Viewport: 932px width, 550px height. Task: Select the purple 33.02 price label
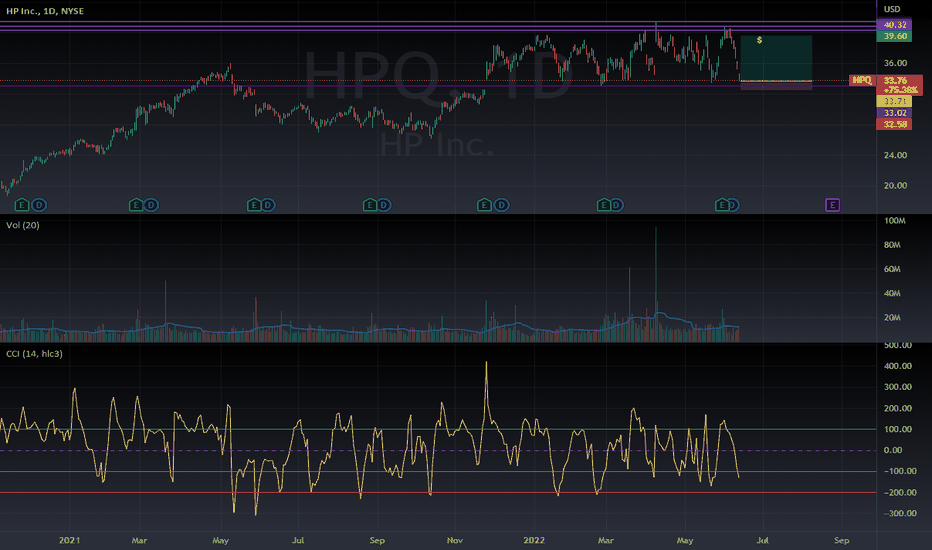pyautogui.click(x=894, y=113)
